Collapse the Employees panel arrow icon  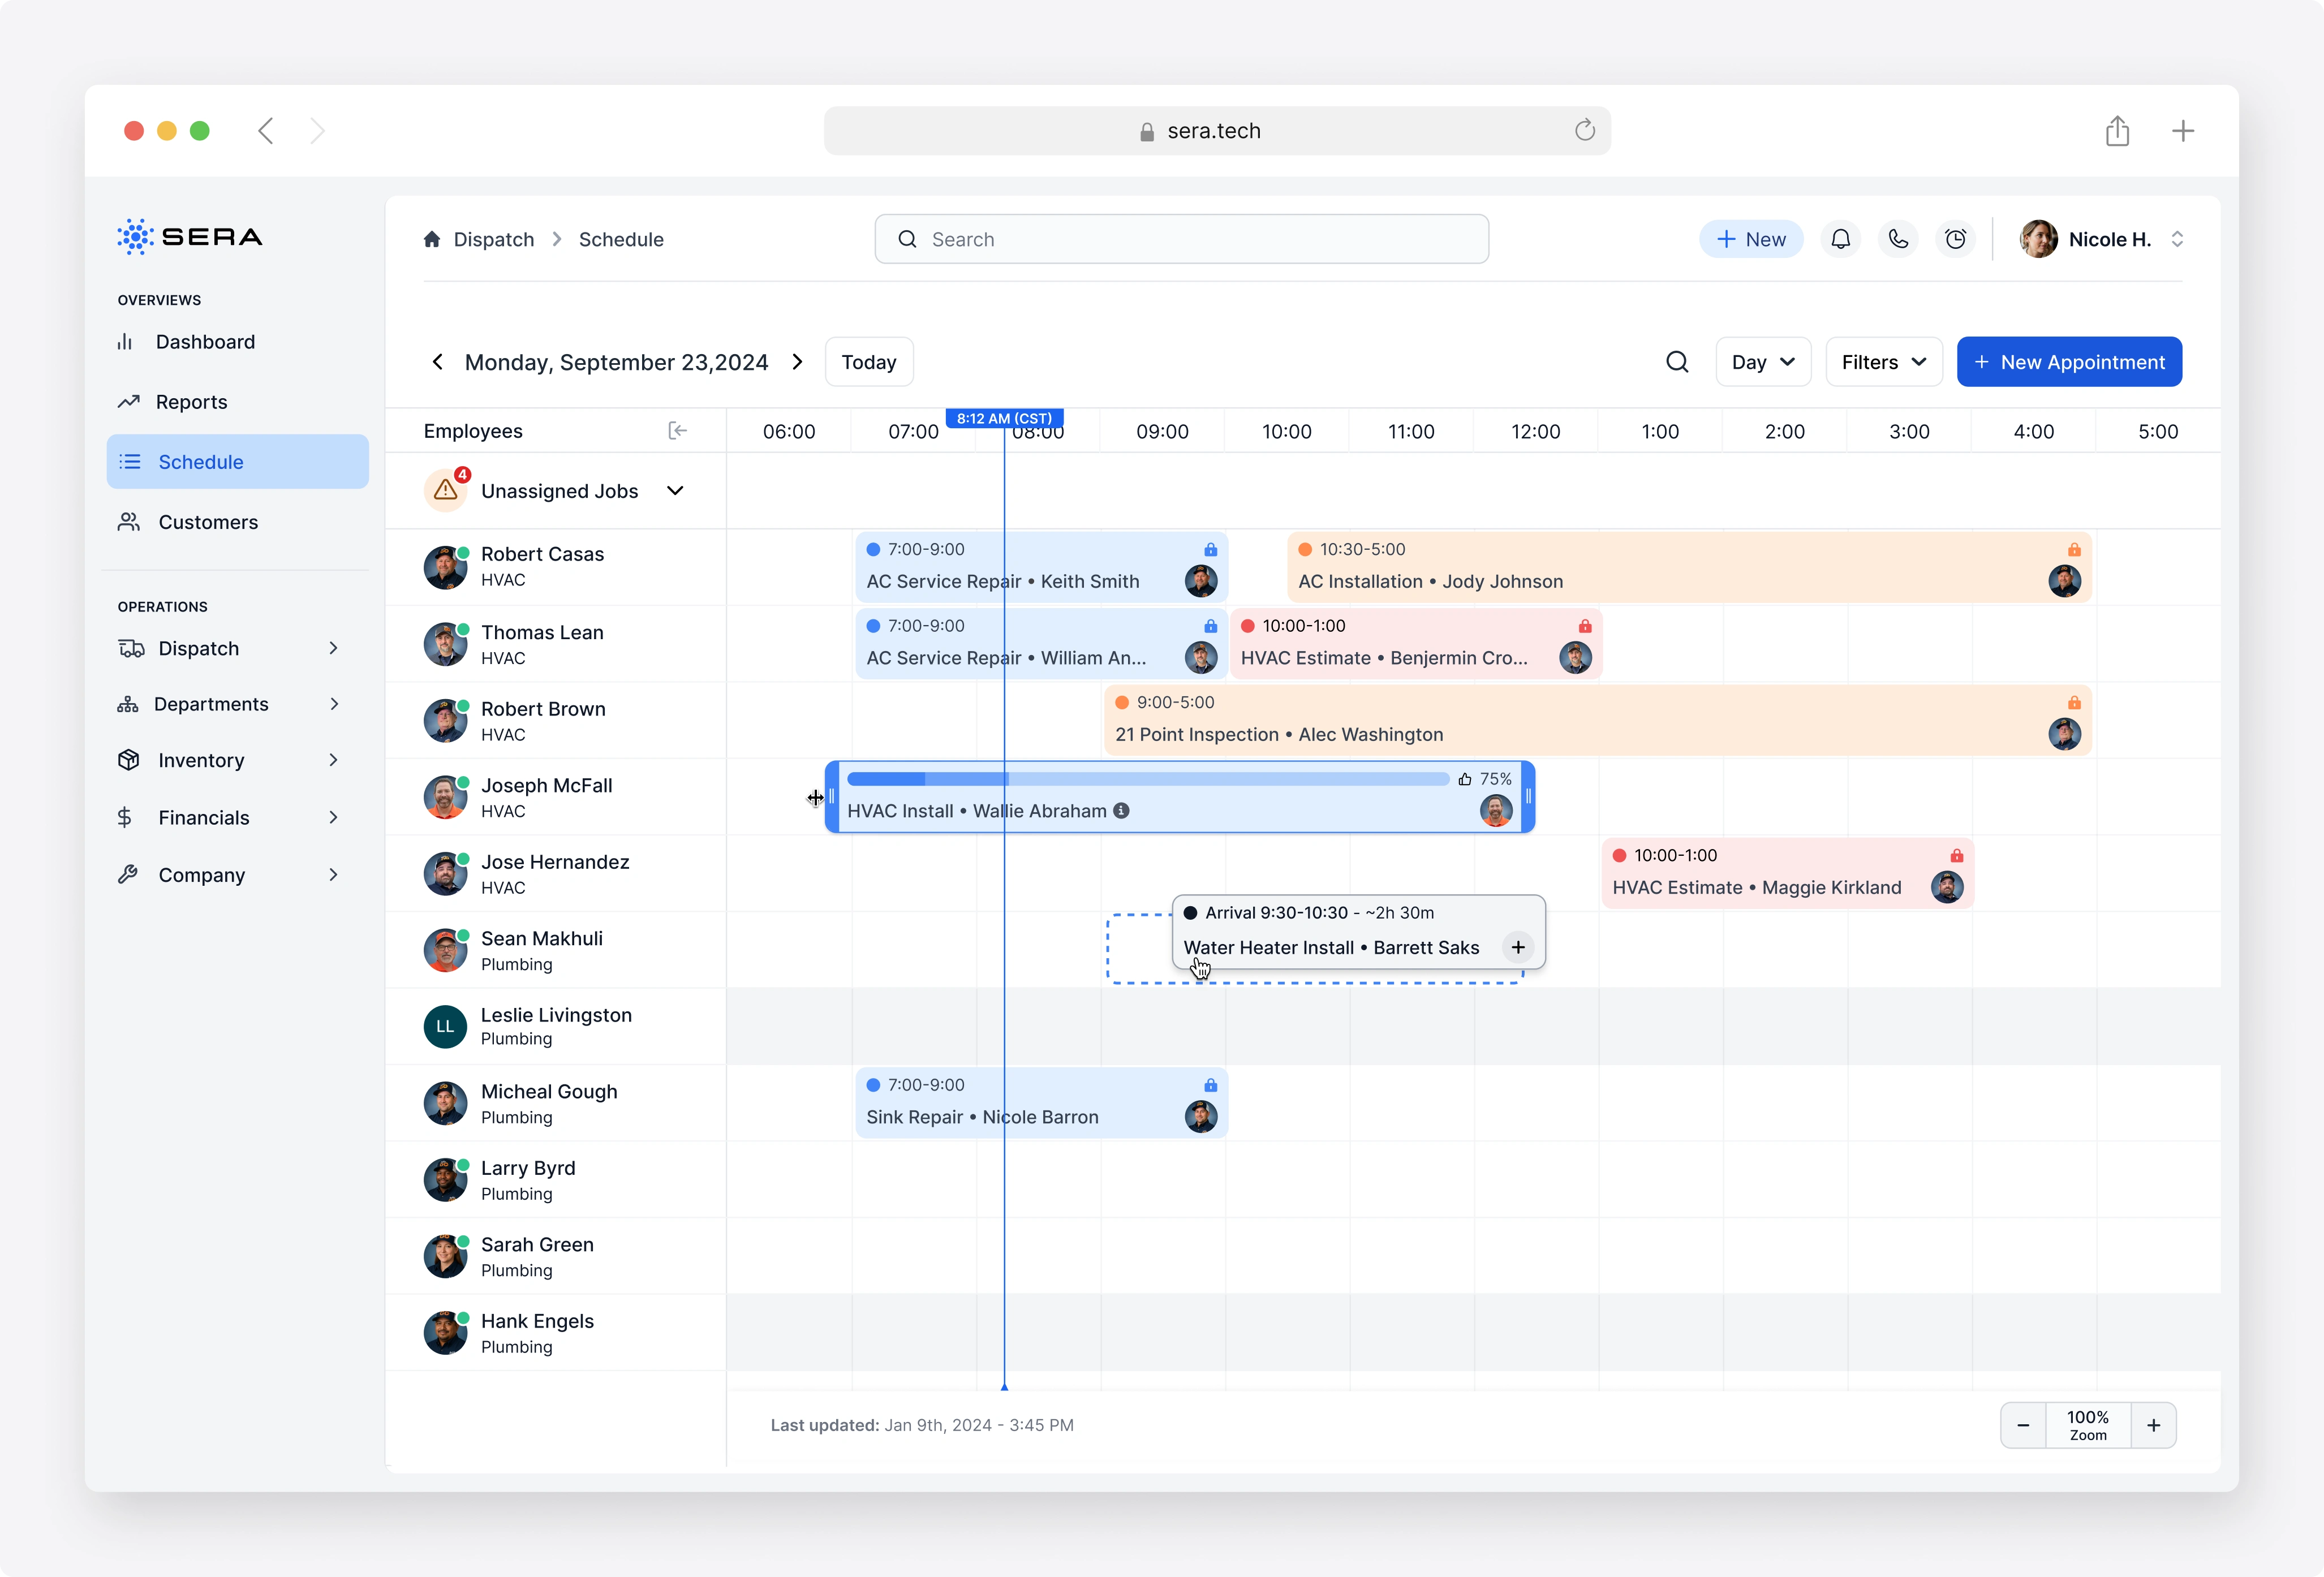pos(677,431)
